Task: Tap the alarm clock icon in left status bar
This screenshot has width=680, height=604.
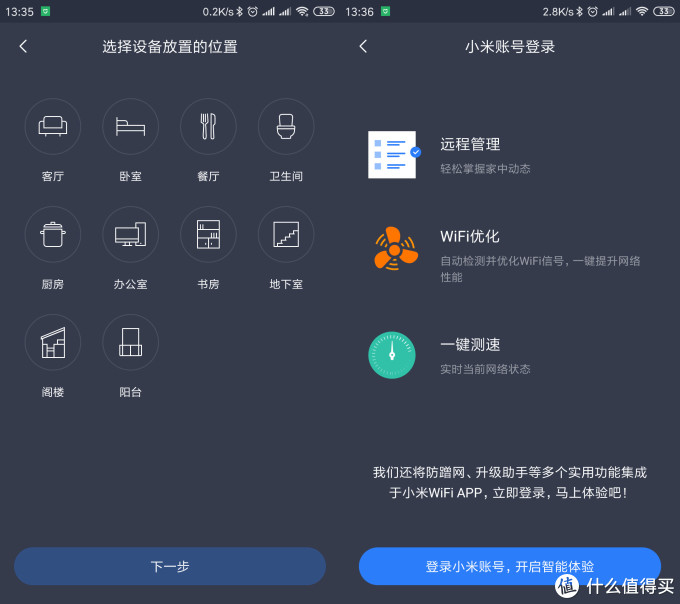Action: (x=252, y=12)
